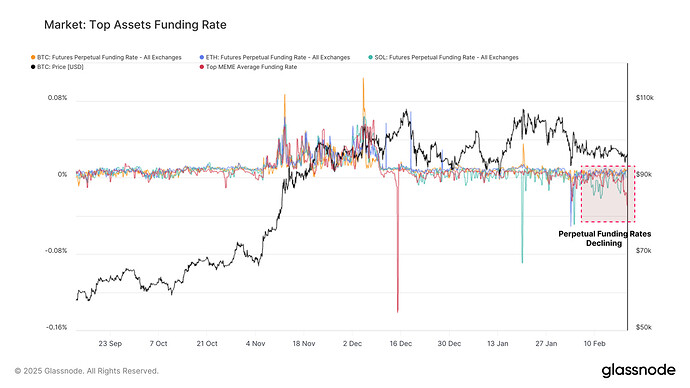This screenshot has height=388, width=690.
Task: Toggle SOL Futures Perpetual Funding Rate series
Action: [x=446, y=58]
